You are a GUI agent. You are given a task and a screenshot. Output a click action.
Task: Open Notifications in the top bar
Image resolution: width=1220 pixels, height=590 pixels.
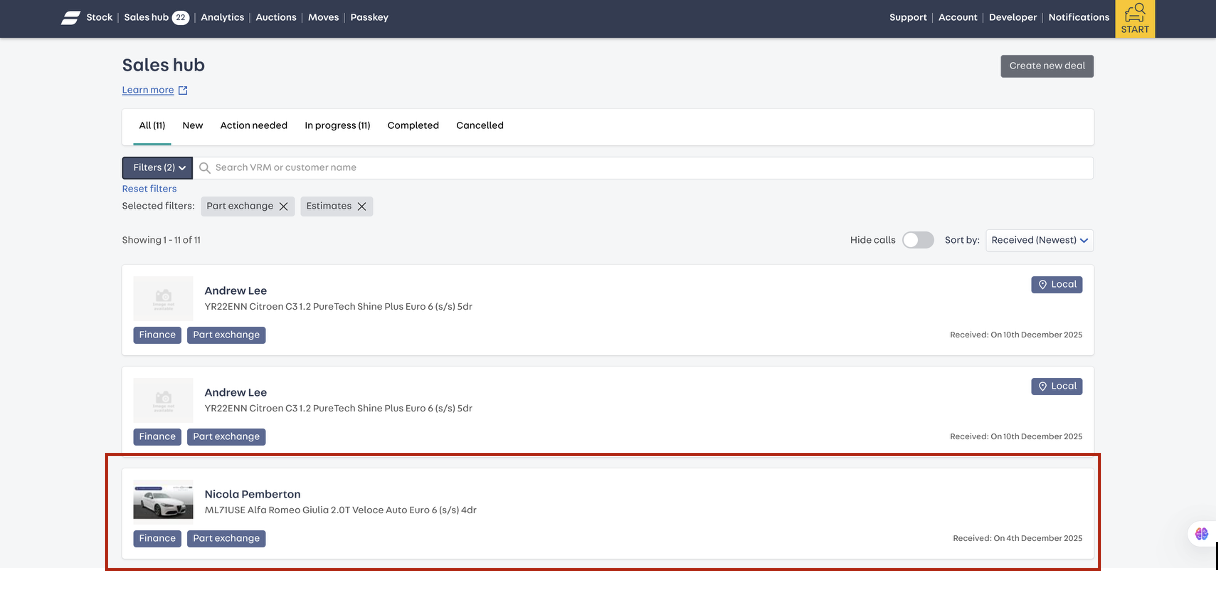point(1079,18)
